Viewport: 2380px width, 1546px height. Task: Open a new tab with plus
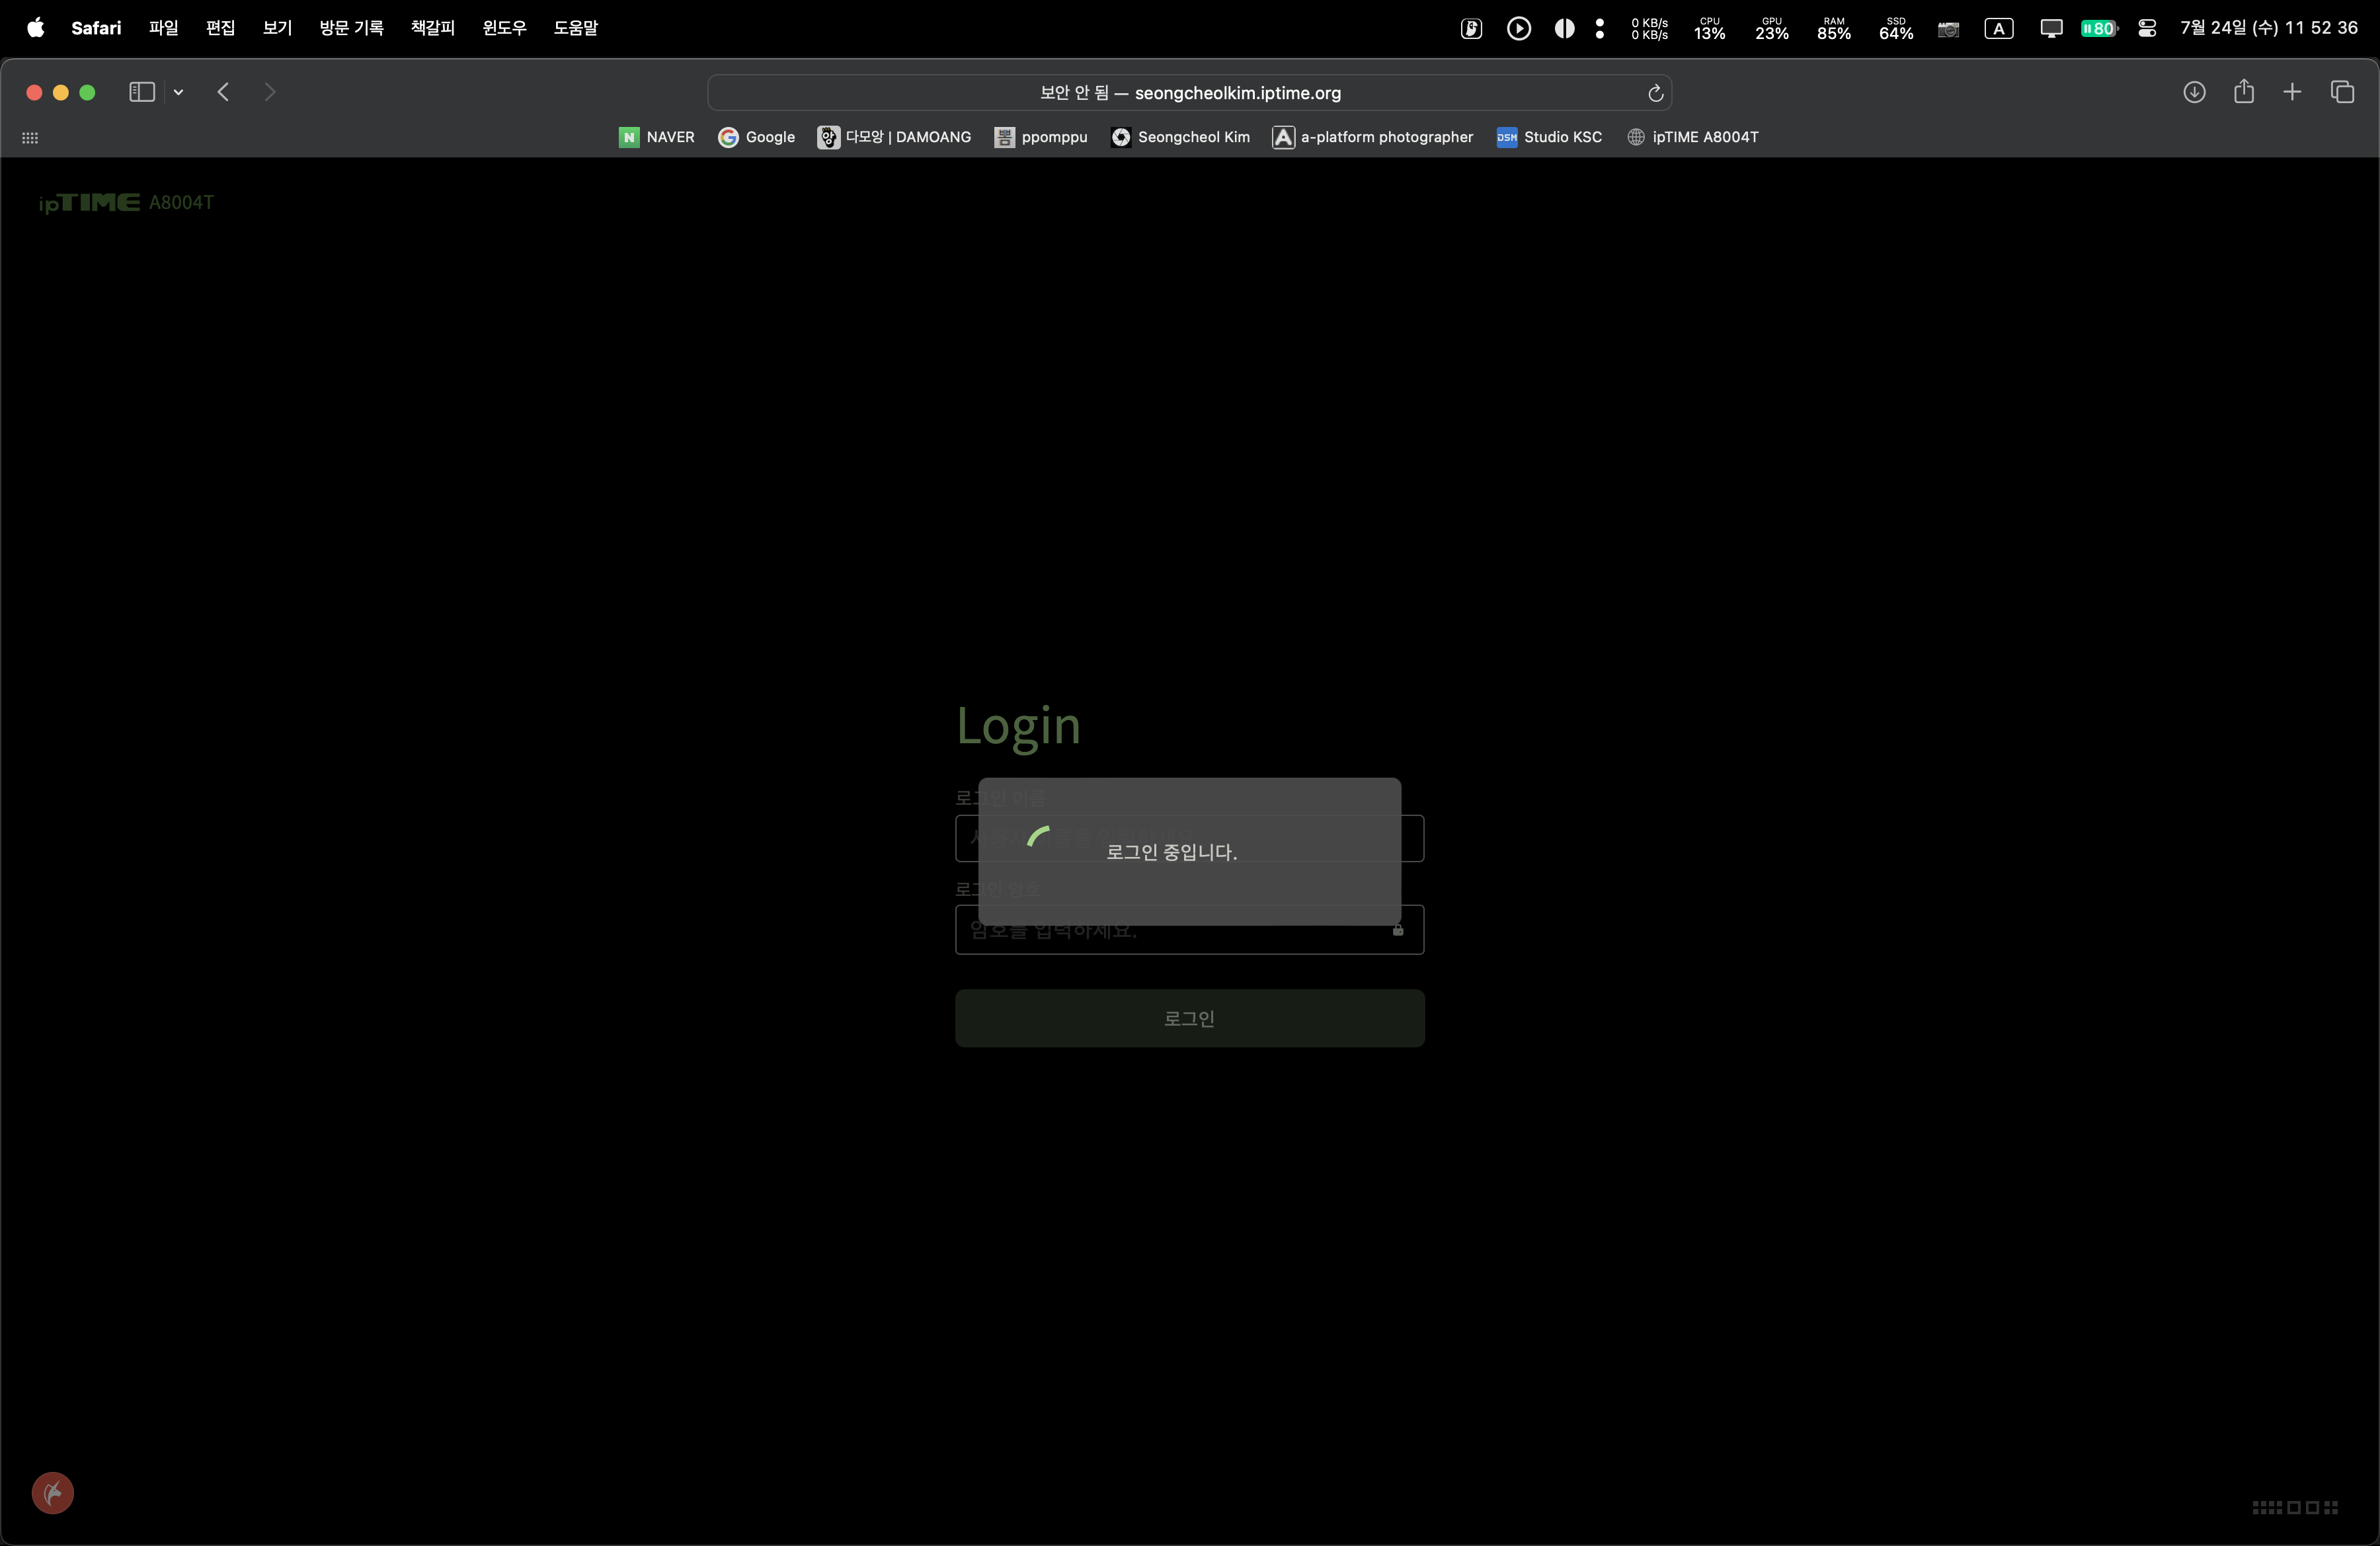(2292, 92)
